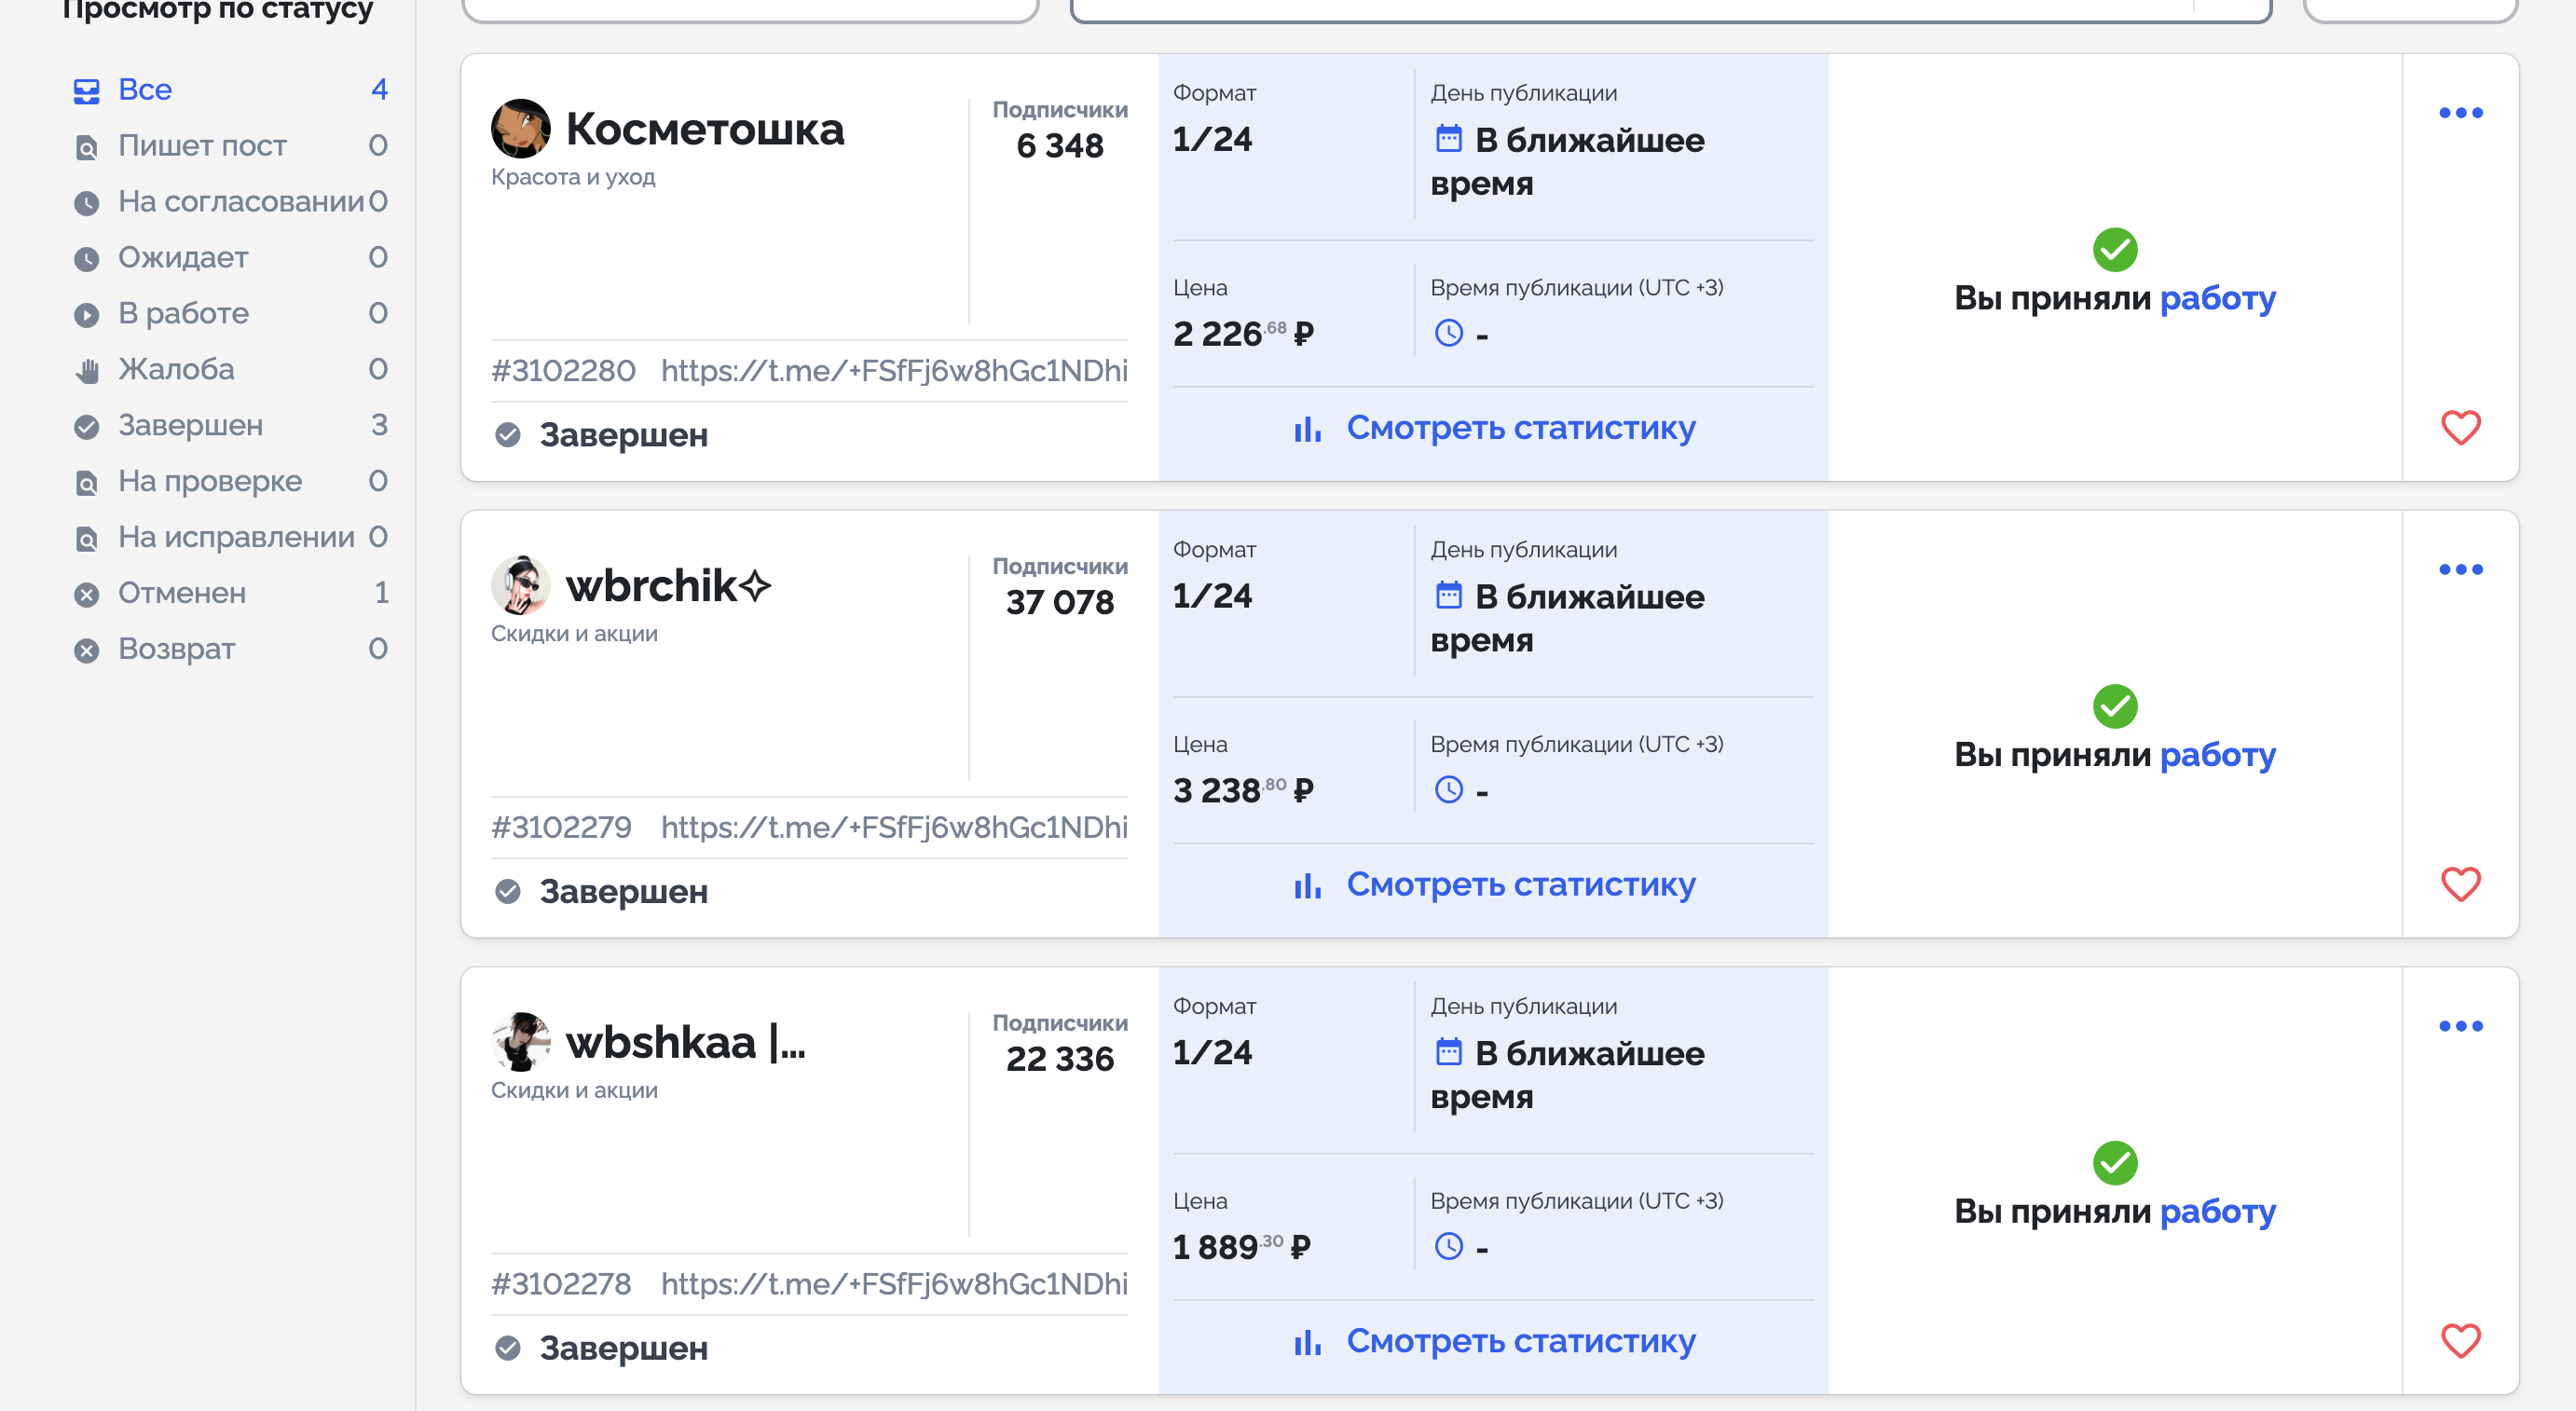Click clock icon in wbshkaa publication time
Viewport: 2576px width, 1411px height.
coord(1448,1246)
